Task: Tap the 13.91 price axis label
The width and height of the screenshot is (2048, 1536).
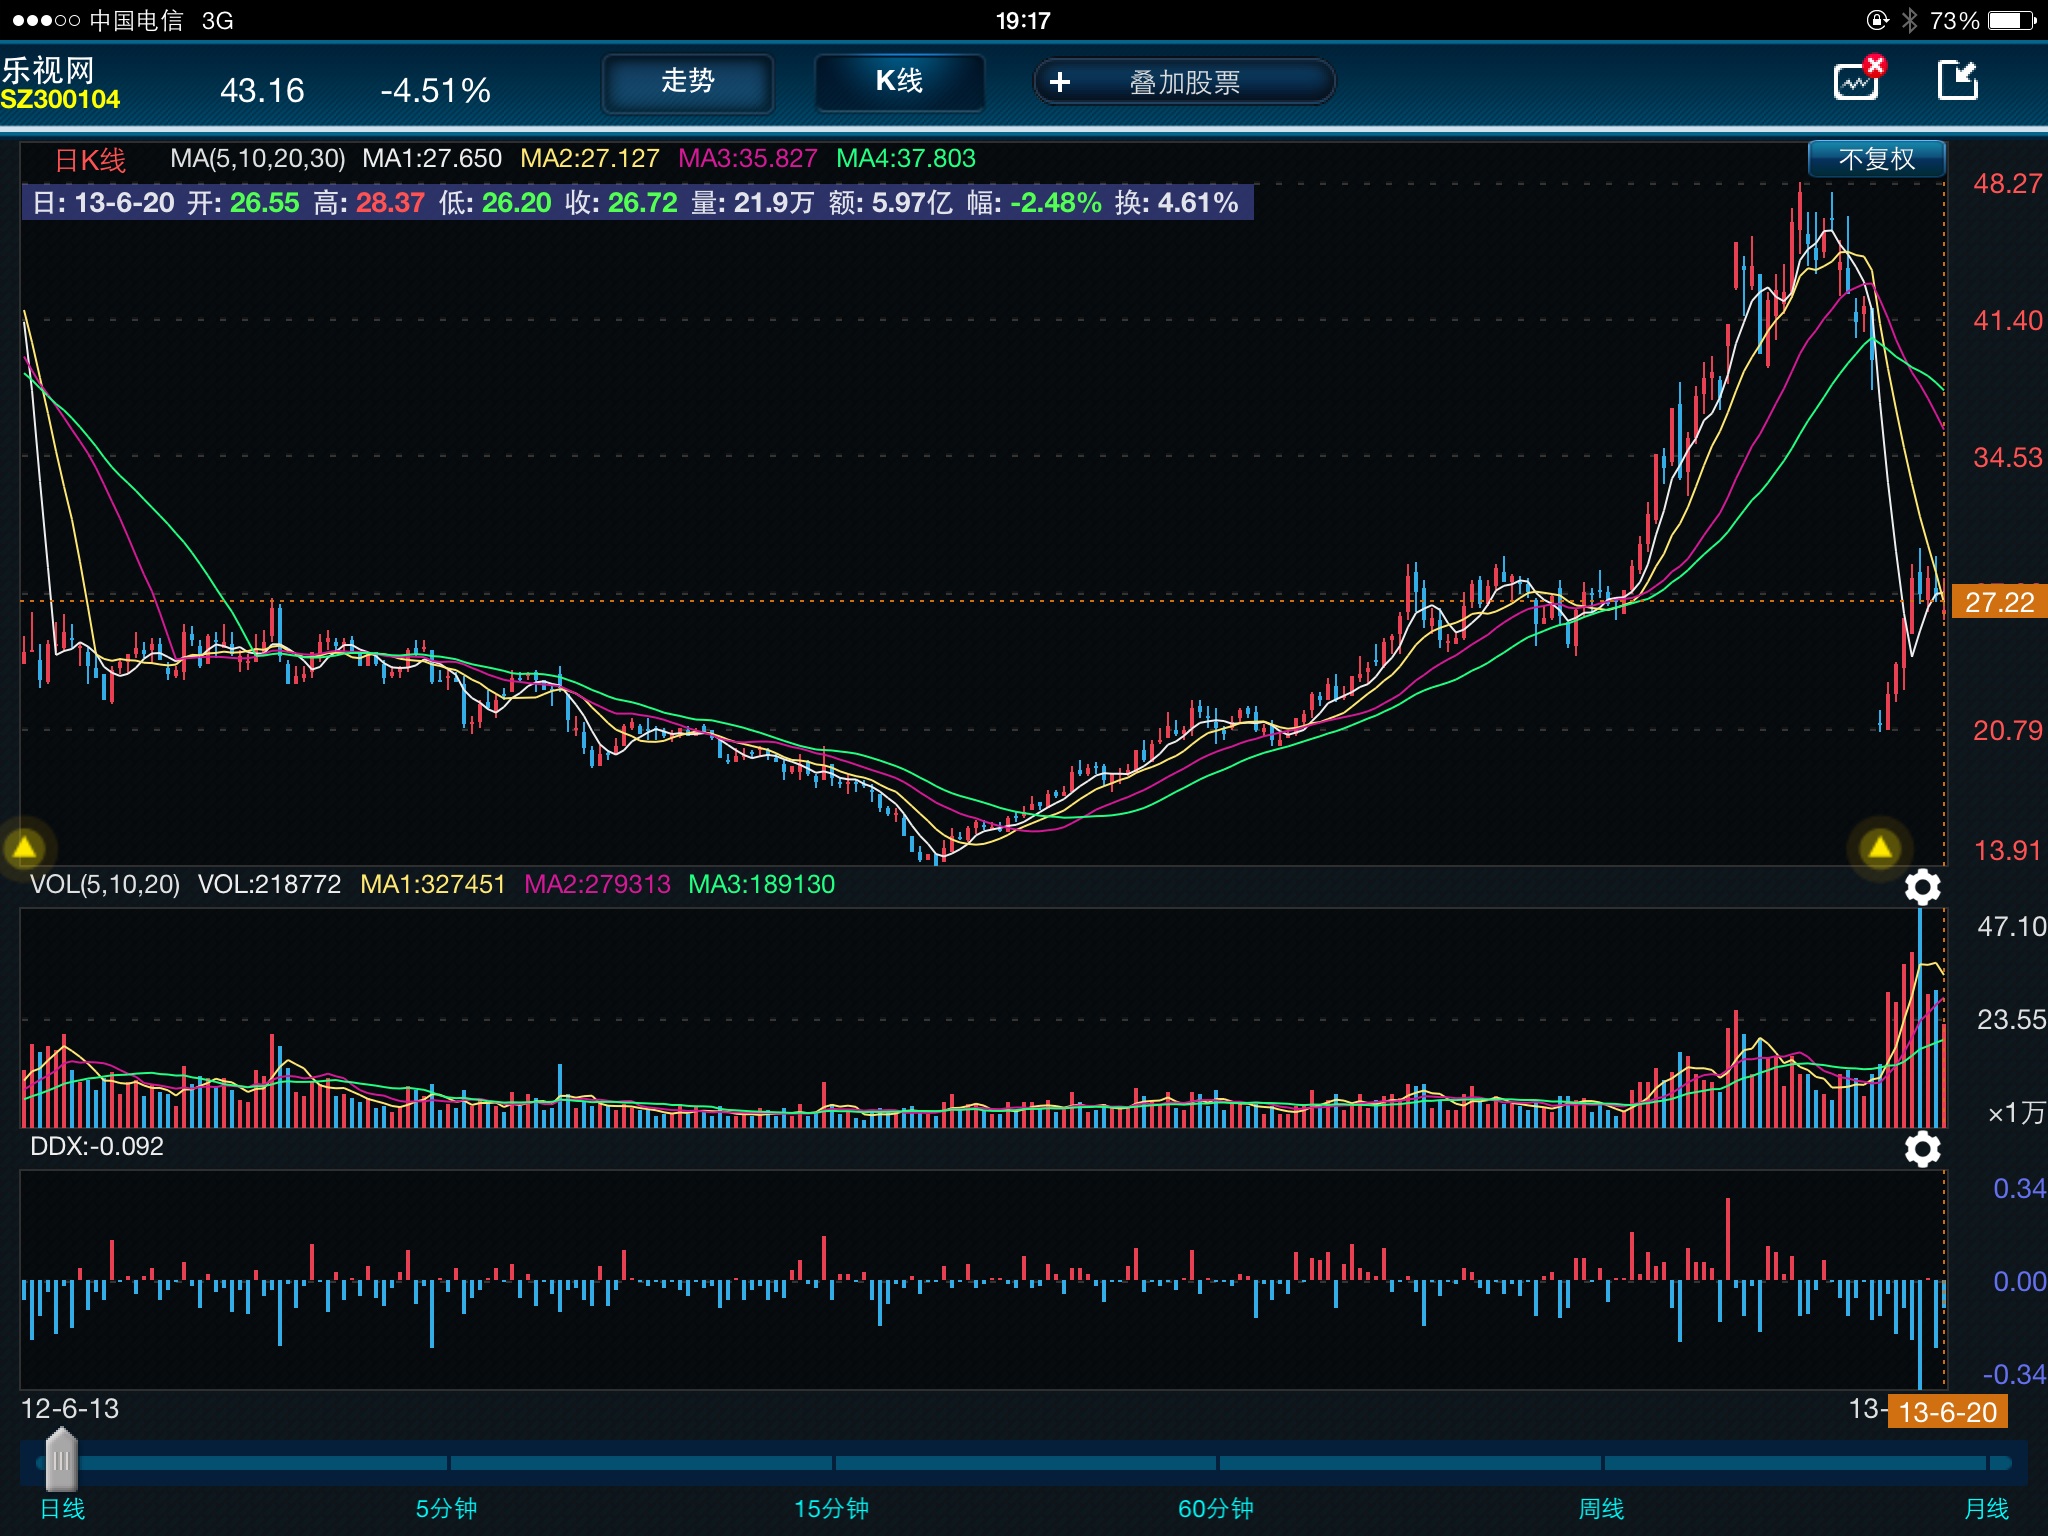Action: coord(2007,851)
